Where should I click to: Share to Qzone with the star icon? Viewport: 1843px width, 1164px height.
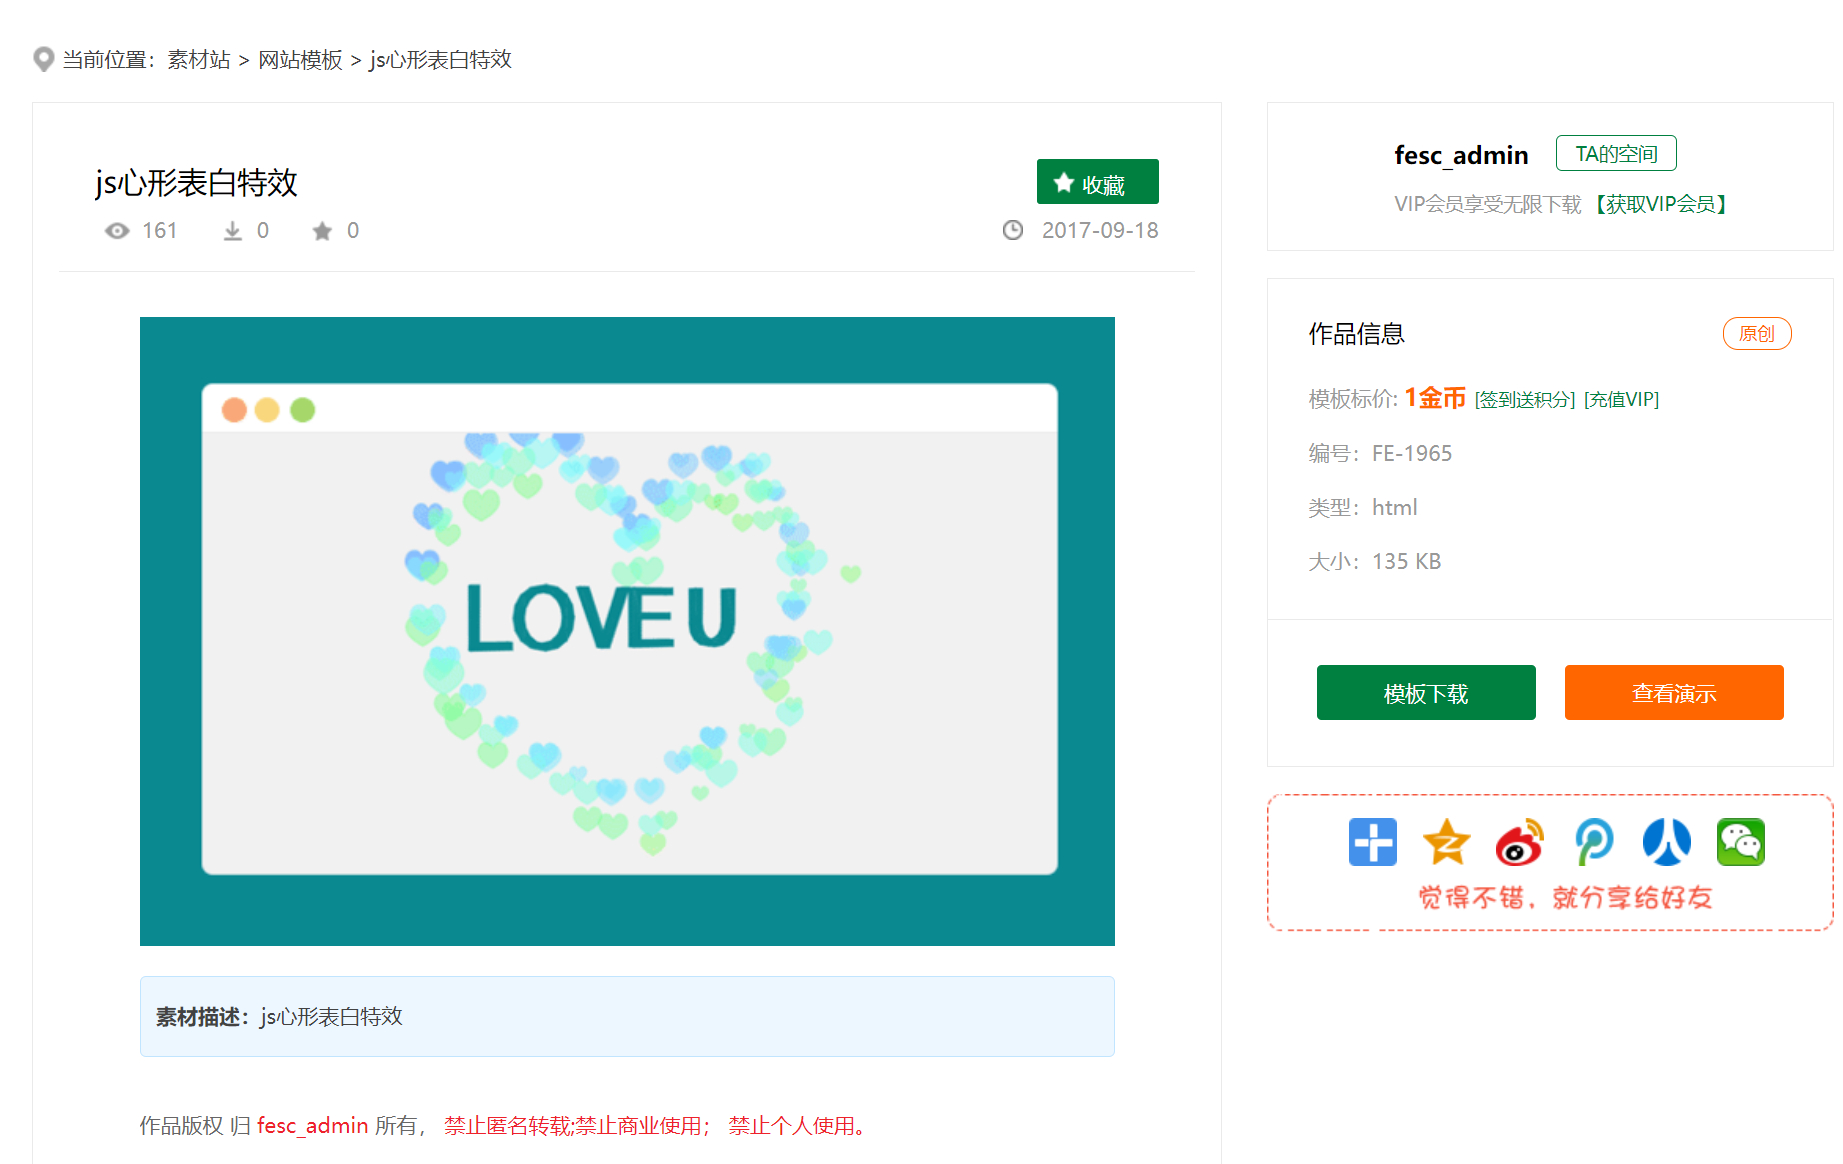pyautogui.click(x=1446, y=842)
